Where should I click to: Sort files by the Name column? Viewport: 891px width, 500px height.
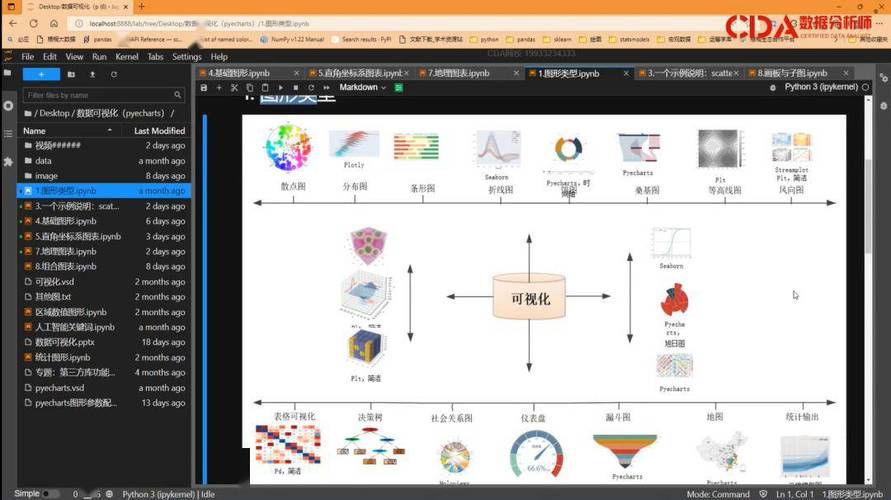coord(67,131)
